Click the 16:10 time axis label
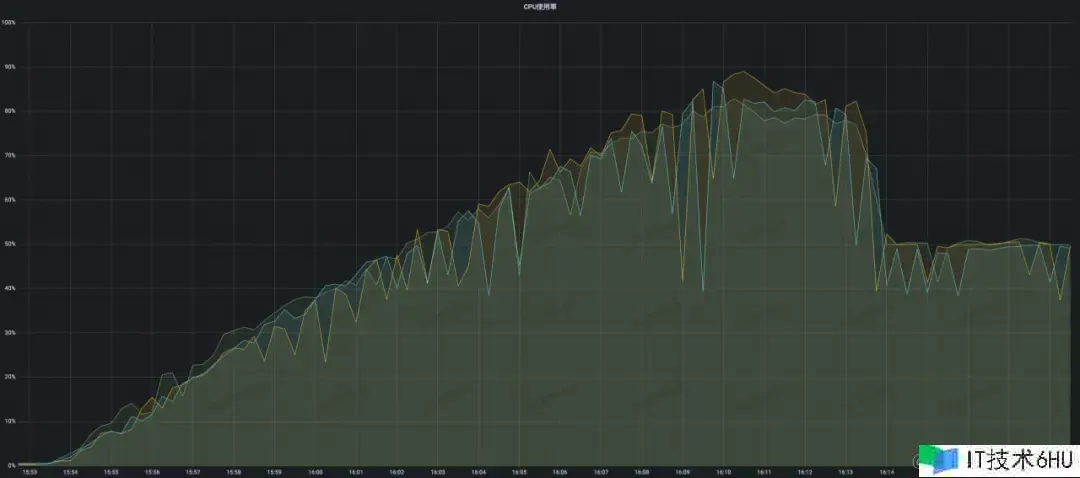This screenshot has width=1080, height=478. 723,472
